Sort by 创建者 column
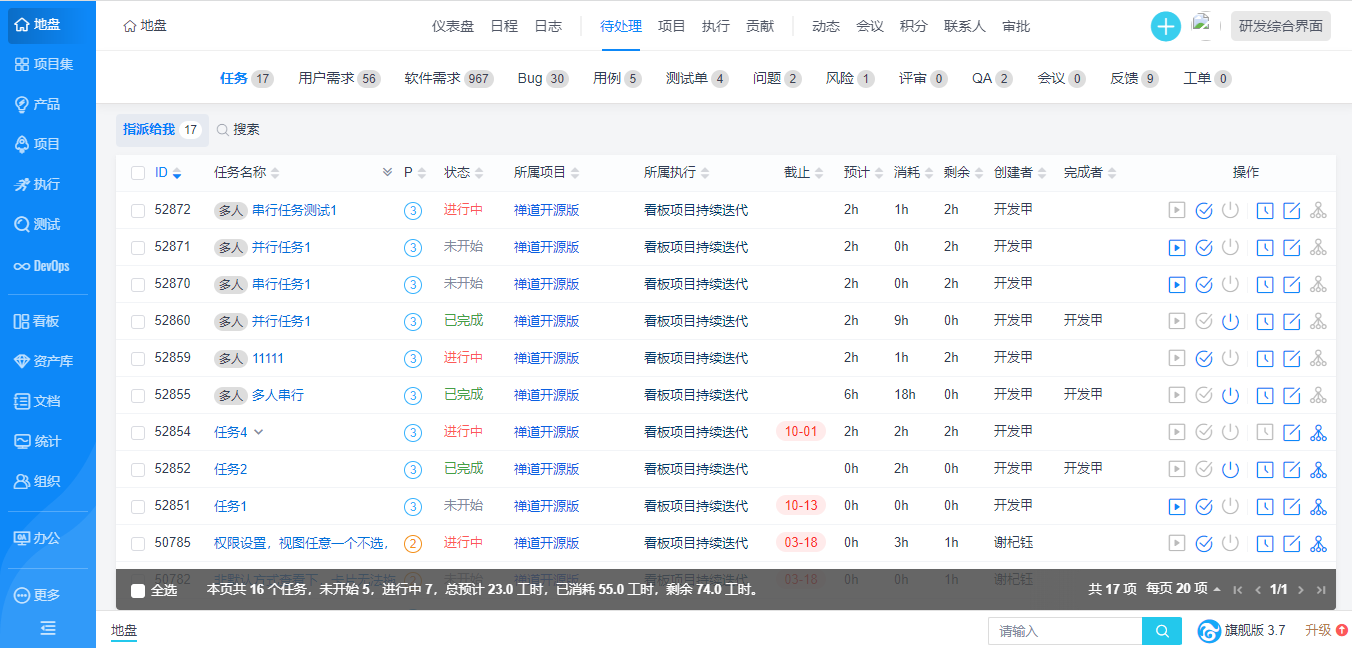Screen dimensions: 1352x648 (1018, 173)
